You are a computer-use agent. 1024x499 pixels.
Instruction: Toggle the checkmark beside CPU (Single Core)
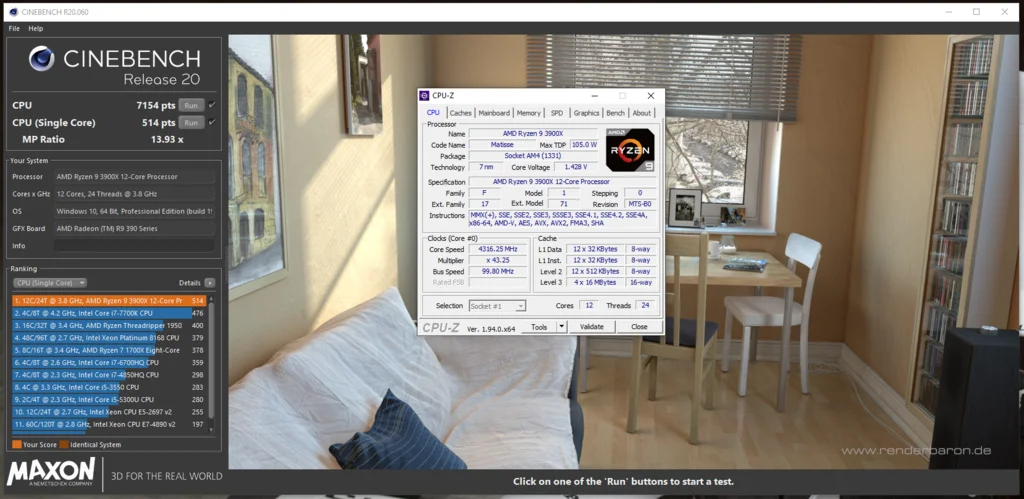click(x=212, y=122)
